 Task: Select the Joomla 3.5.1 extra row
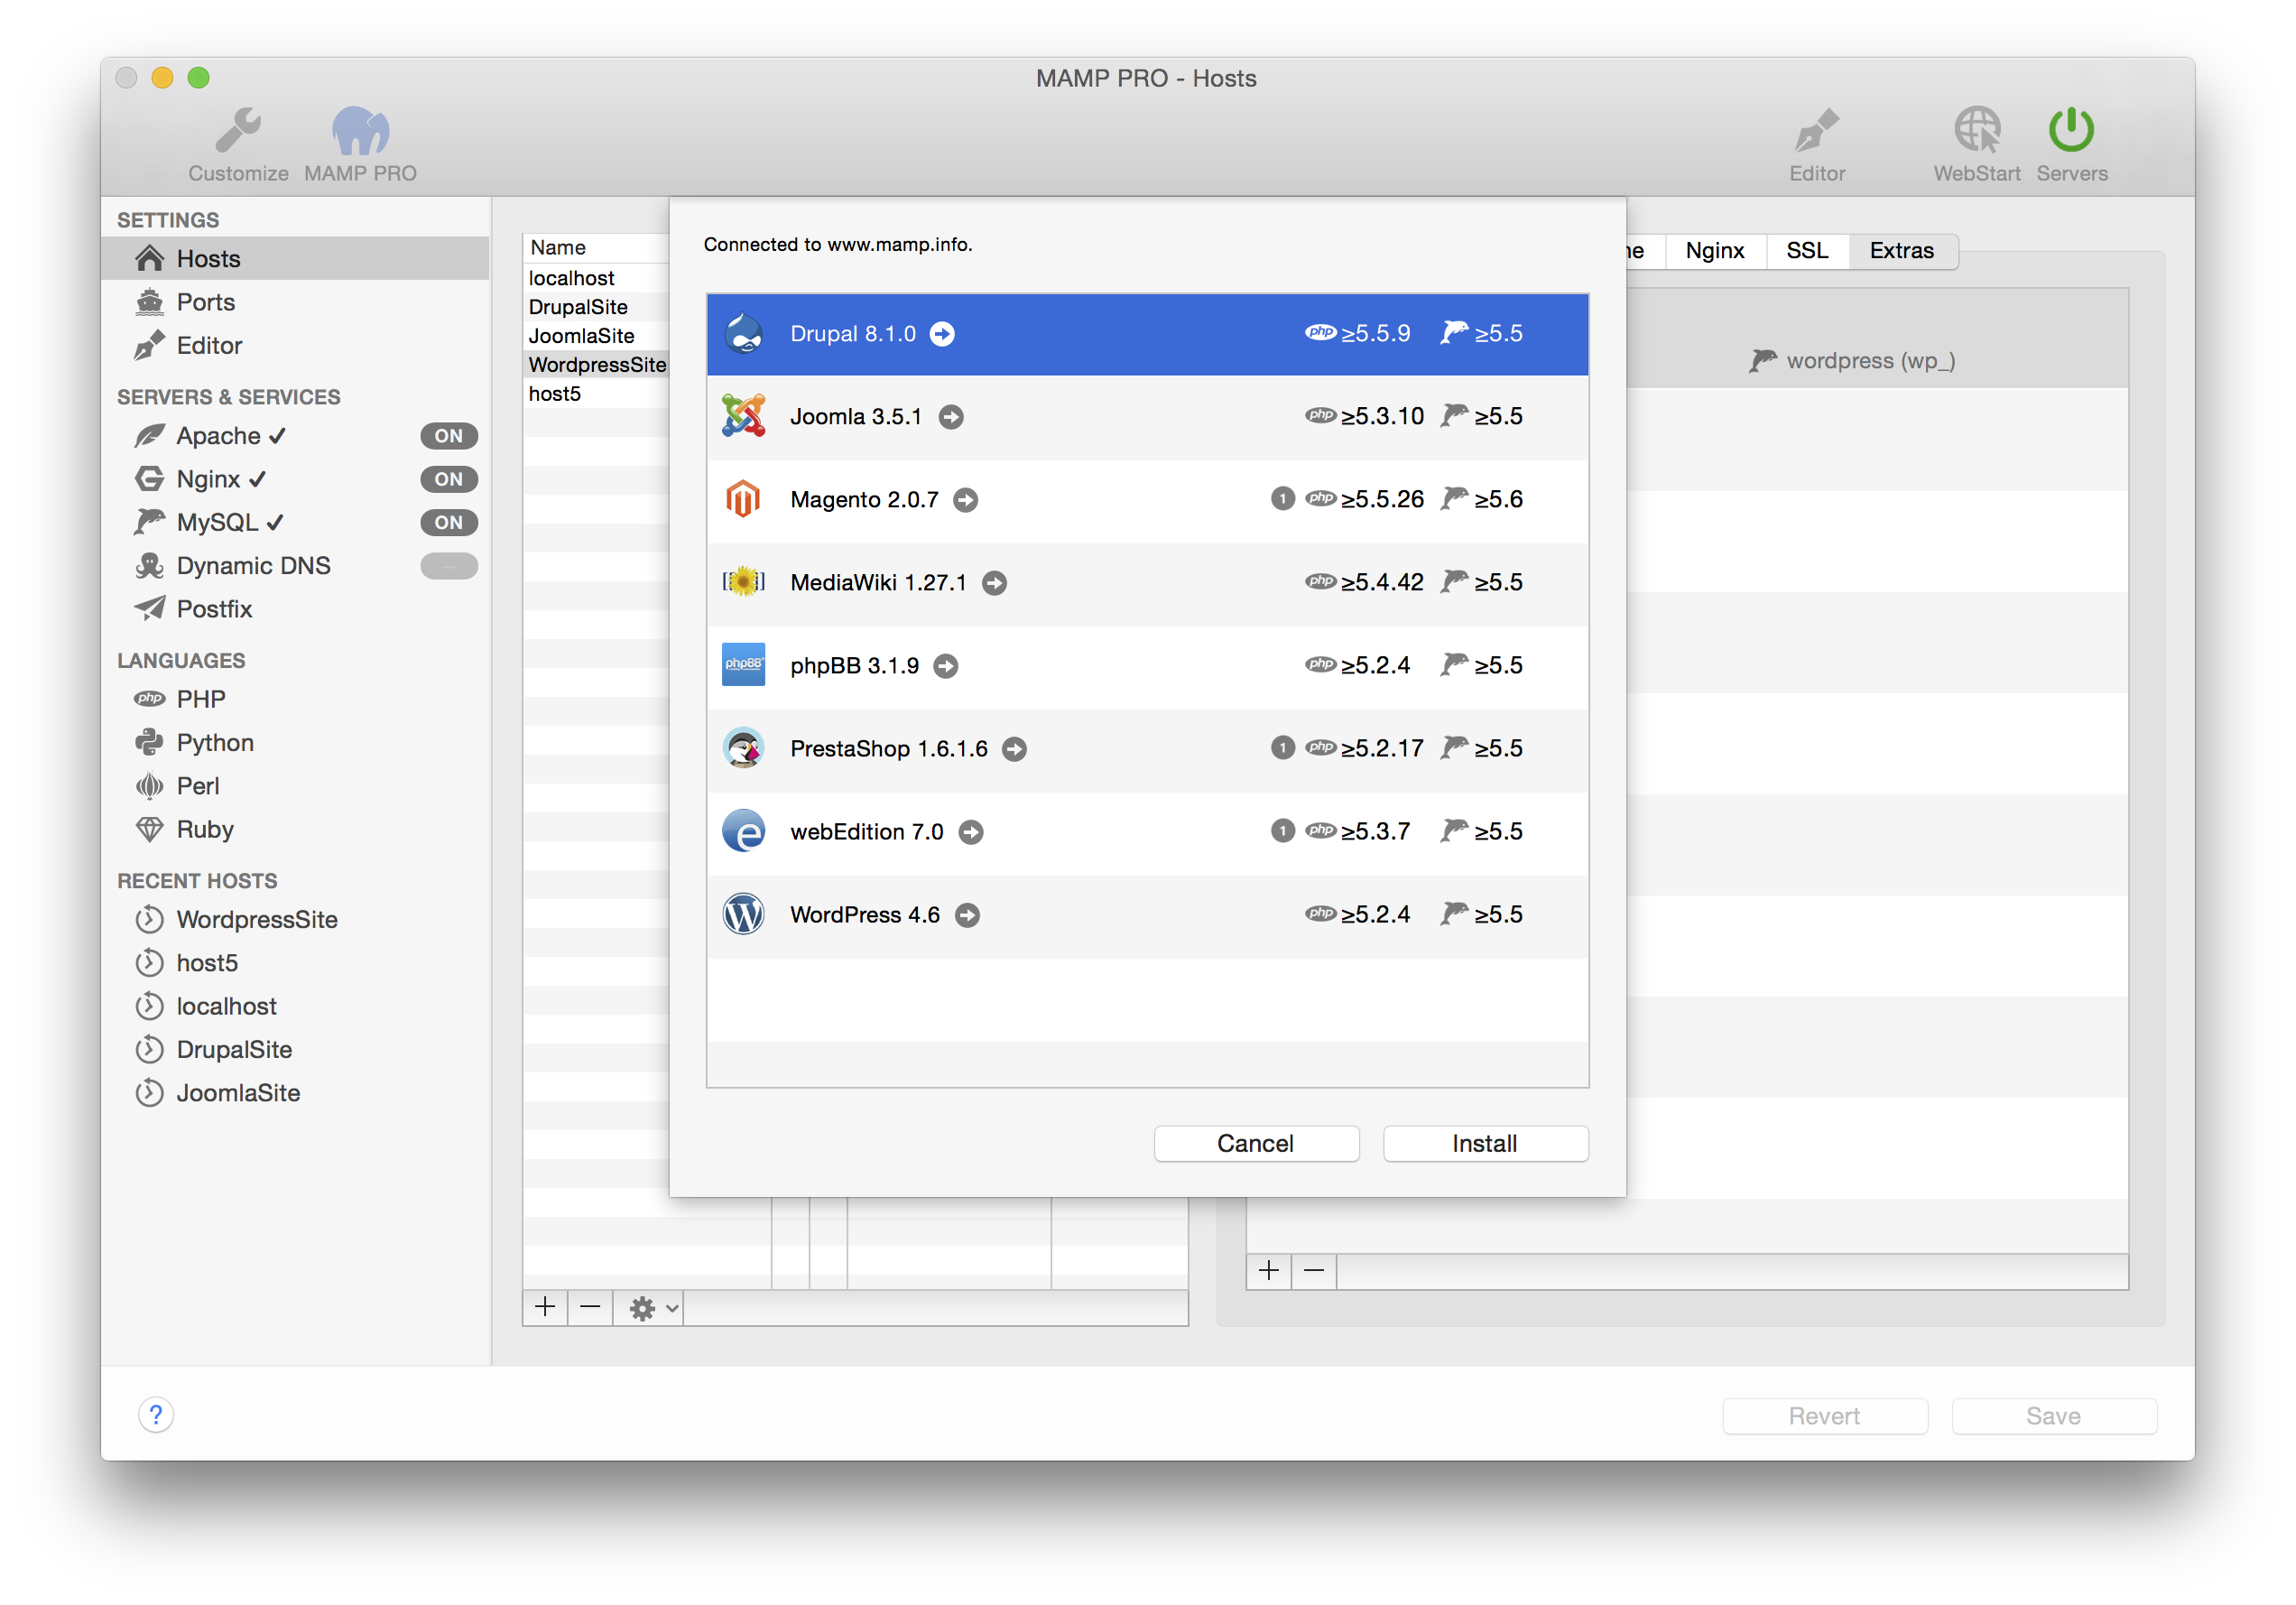1147,417
